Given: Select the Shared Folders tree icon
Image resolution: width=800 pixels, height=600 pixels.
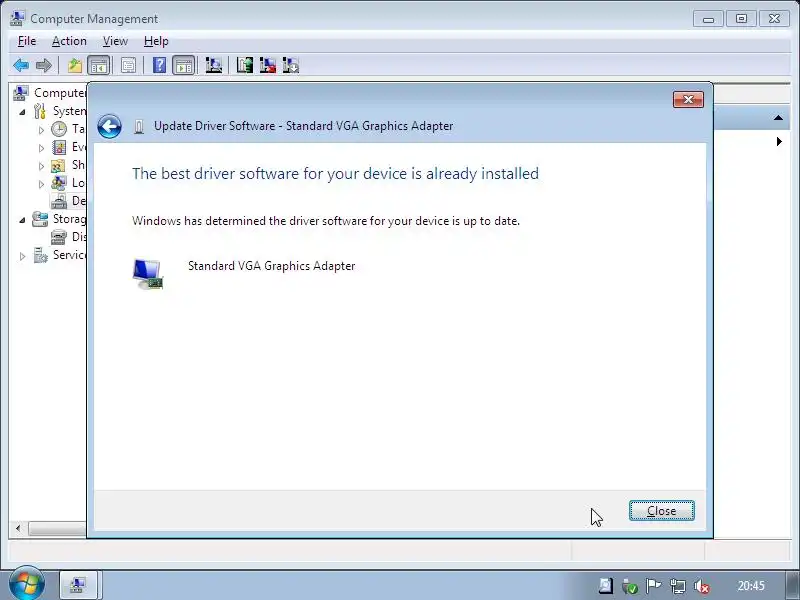Looking at the screenshot, I should pyautogui.click(x=58, y=165).
